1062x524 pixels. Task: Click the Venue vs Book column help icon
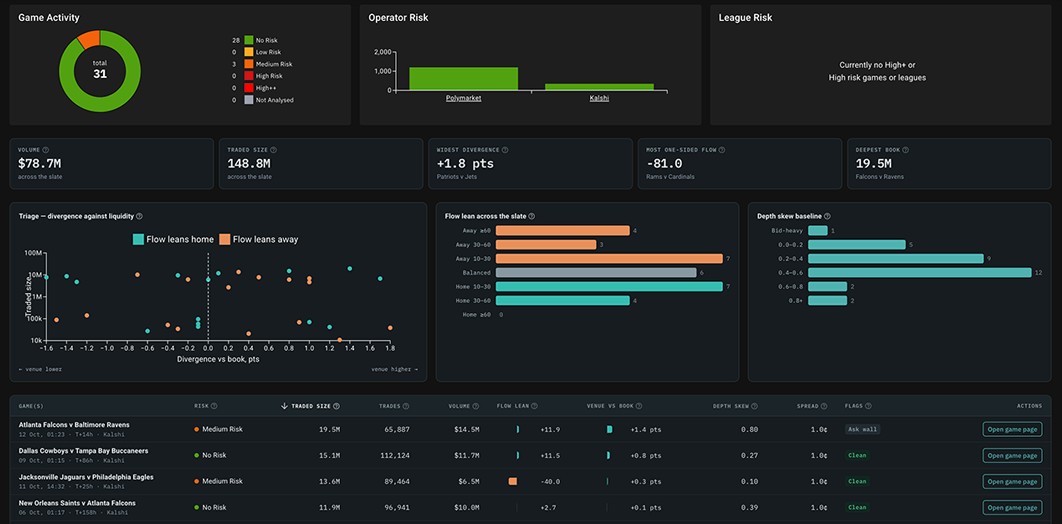[x=639, y=406]
